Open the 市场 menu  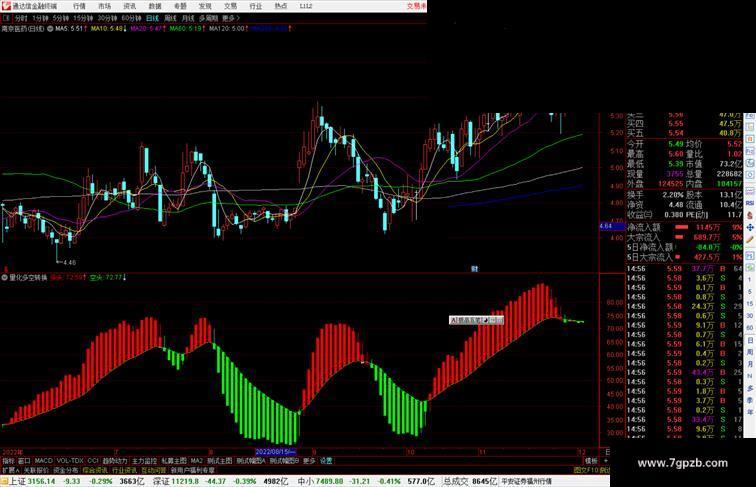click(104, 6)
